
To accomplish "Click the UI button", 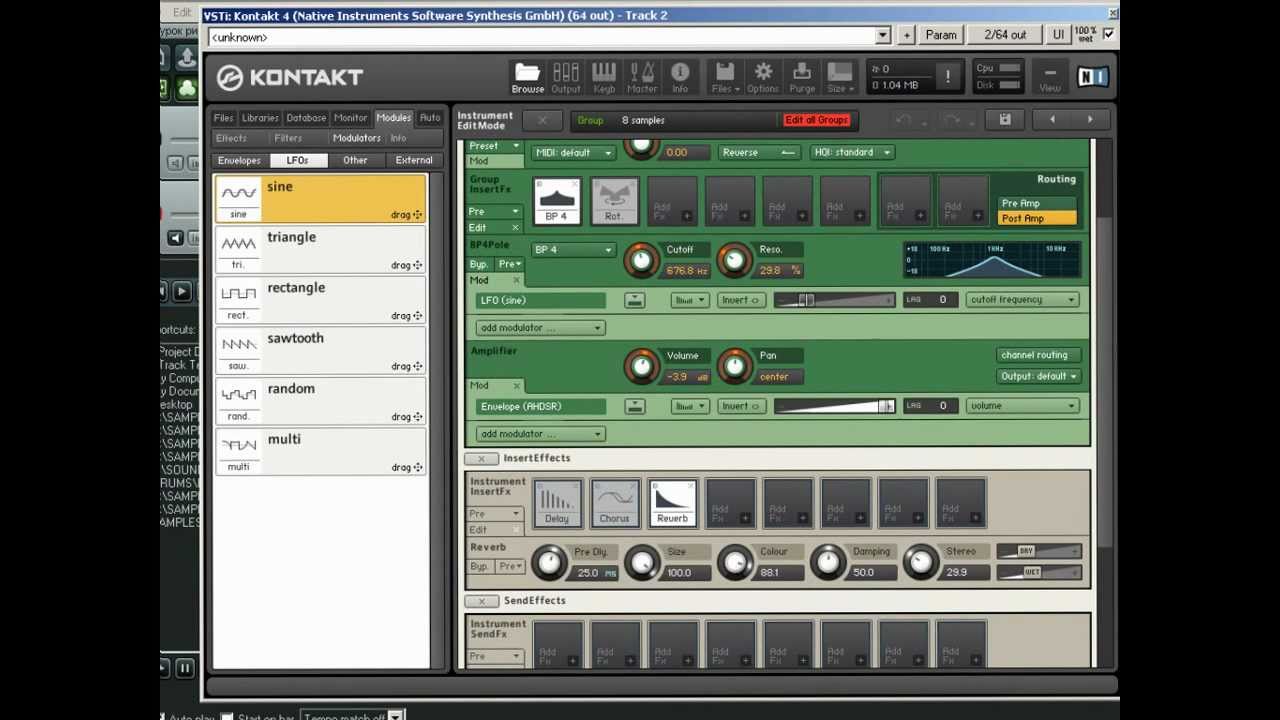I will [1058, 35].
